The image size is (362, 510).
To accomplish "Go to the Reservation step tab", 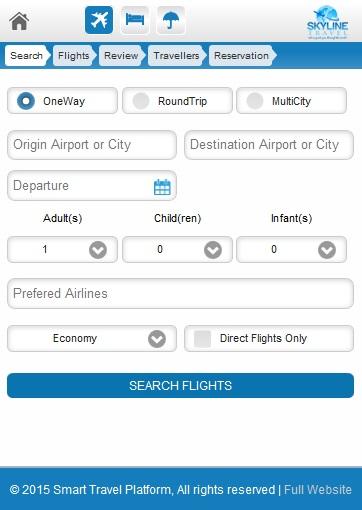I will (x=242, y=55).
